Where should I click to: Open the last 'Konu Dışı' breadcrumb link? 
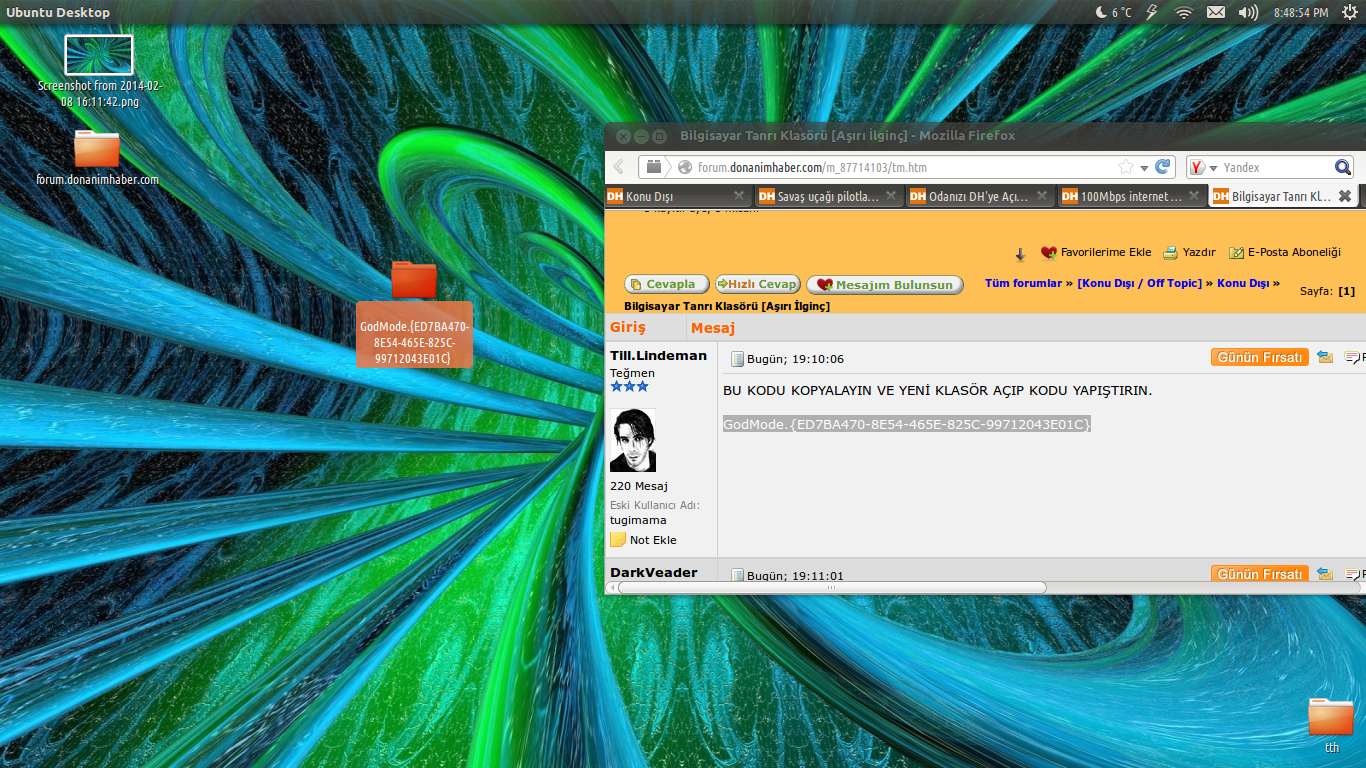tap(1243, 284)
